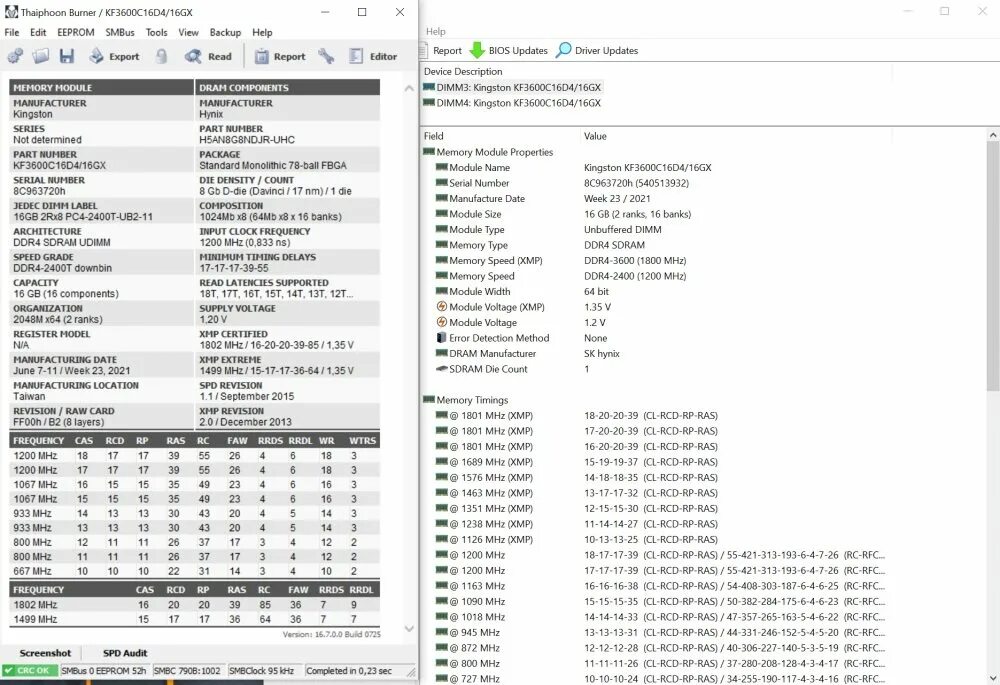Image resolution: width=1000 pixels, height=685 pixels.
Task: Select the Serial Number row in right window
Action: coord(562,183)
